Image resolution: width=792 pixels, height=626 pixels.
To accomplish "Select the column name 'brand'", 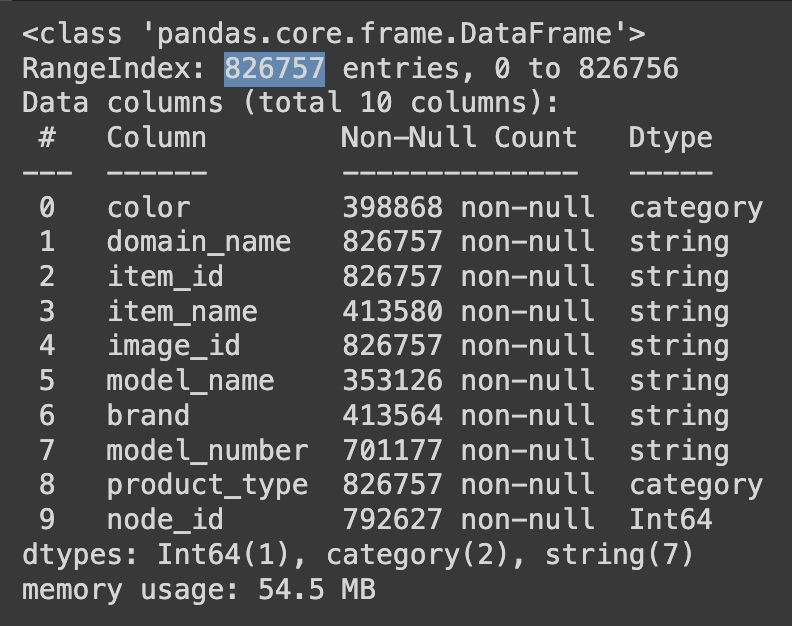I will click(x=148, y=415).
